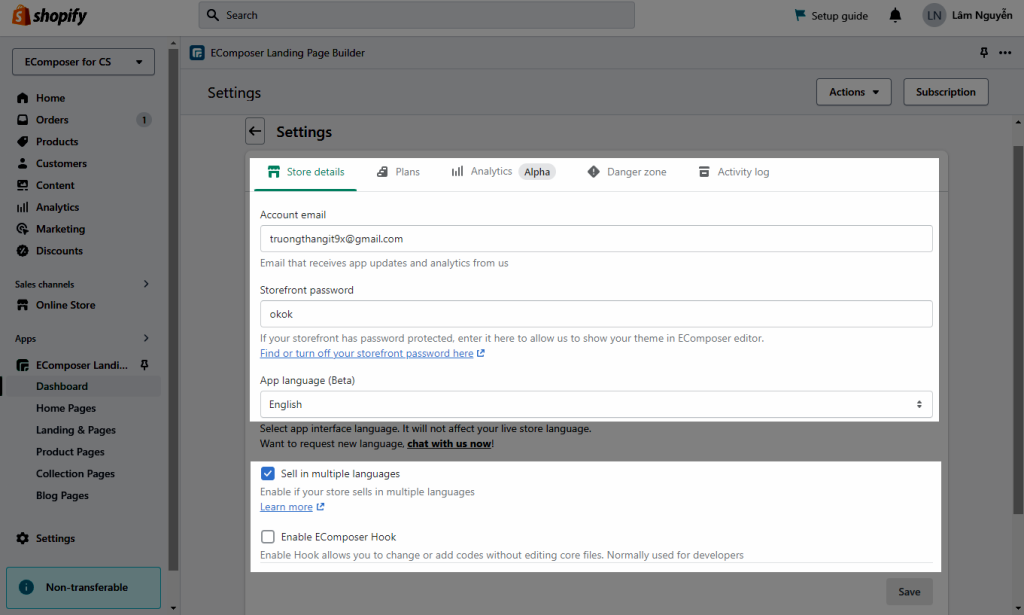
Task: Click the Save button
Action: pyautogui.click(x=909, y=591)
